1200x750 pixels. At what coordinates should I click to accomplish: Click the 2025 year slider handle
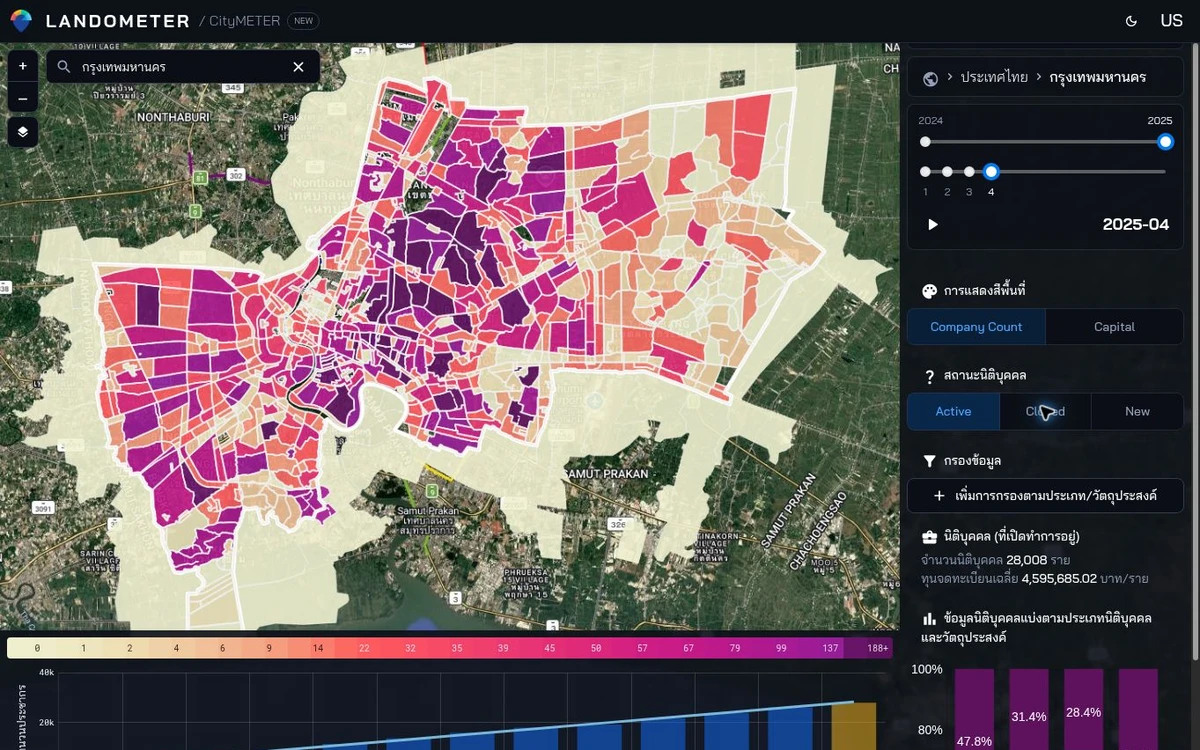[1165, 142]
